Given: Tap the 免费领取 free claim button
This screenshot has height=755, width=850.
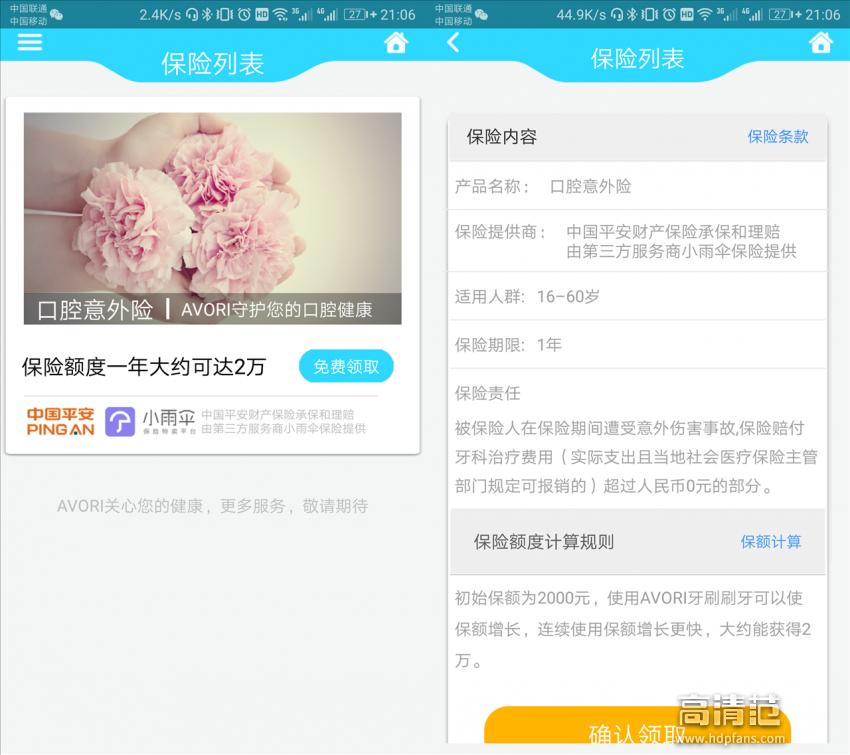Looking at the screenshot, I should pyautogui.click(x=345, y=366).
